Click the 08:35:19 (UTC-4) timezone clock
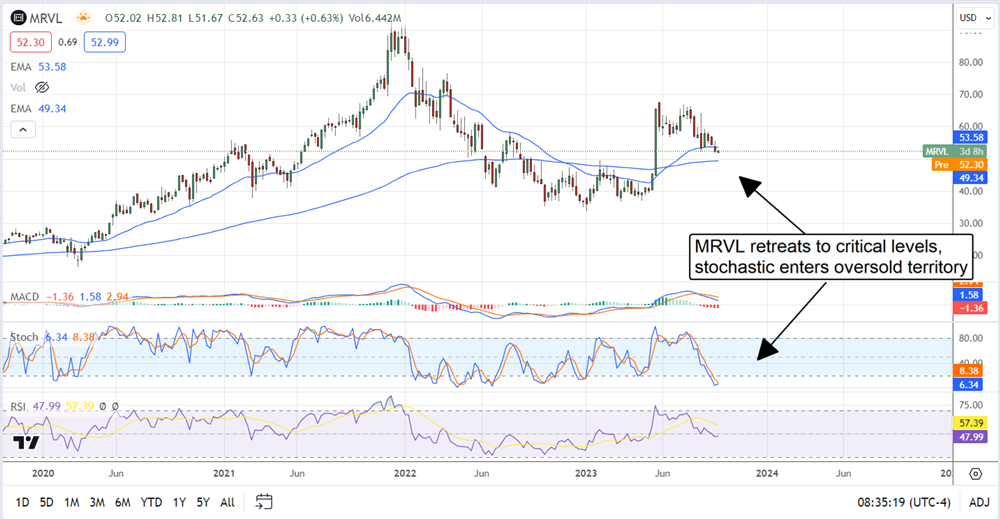Image resolution: width=1000 pixels, height=519 pixels. [904, 502]
